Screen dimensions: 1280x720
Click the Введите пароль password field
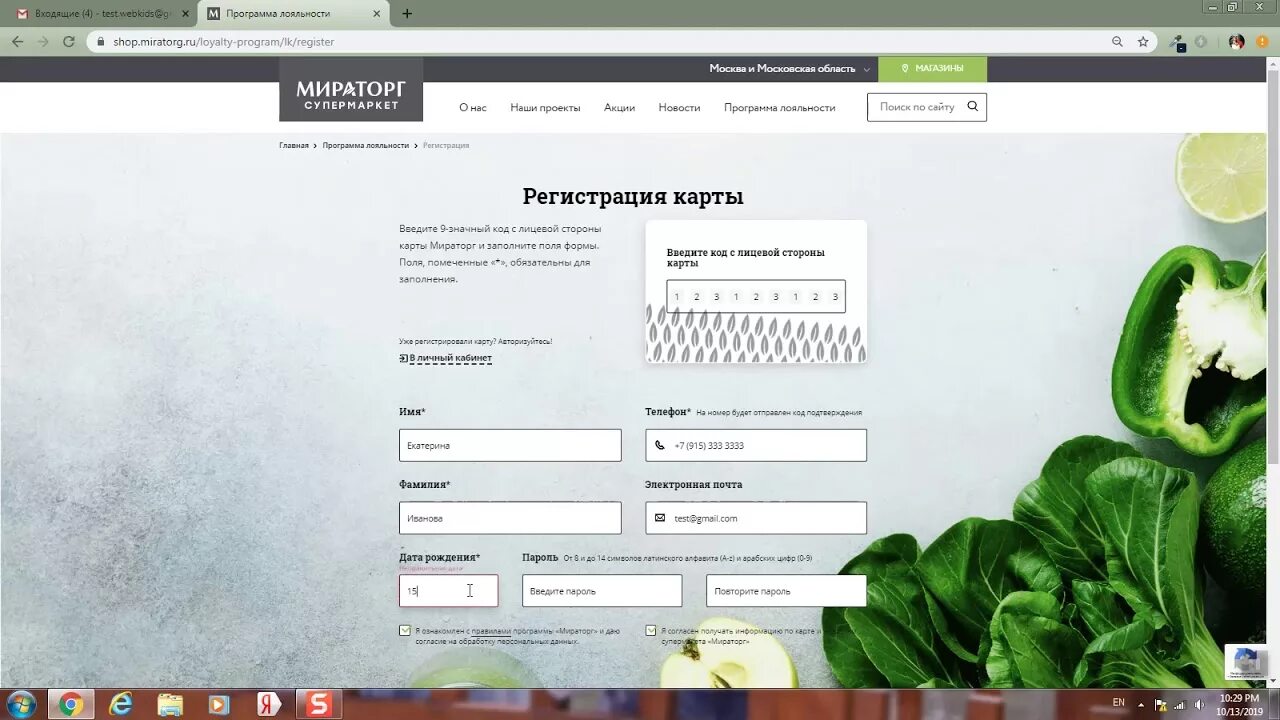point(602,591)
